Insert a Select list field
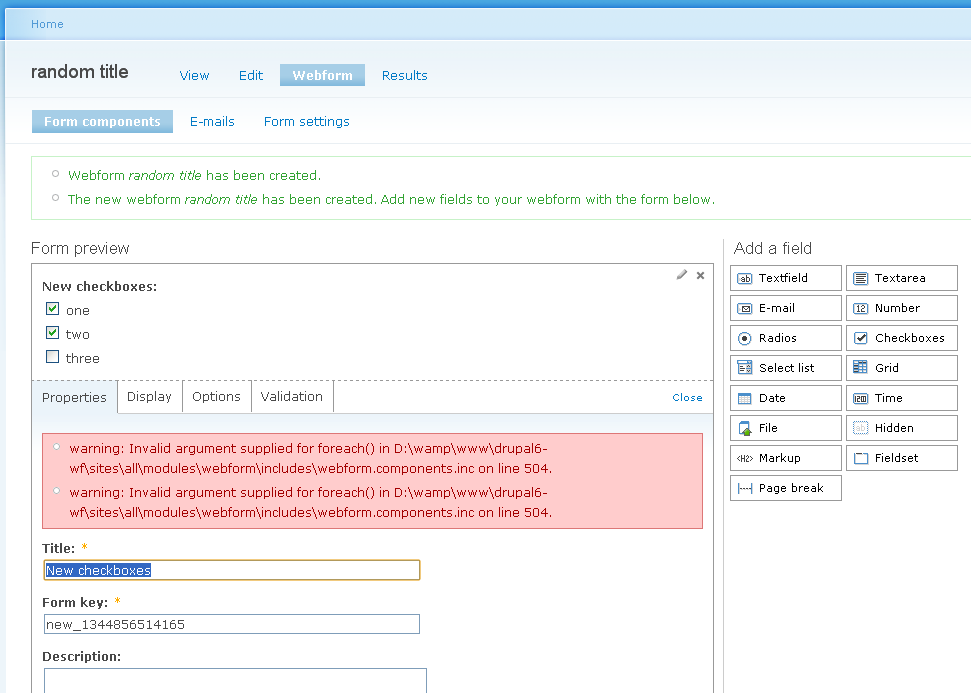971x693 pixels. [x=785, y=368]
